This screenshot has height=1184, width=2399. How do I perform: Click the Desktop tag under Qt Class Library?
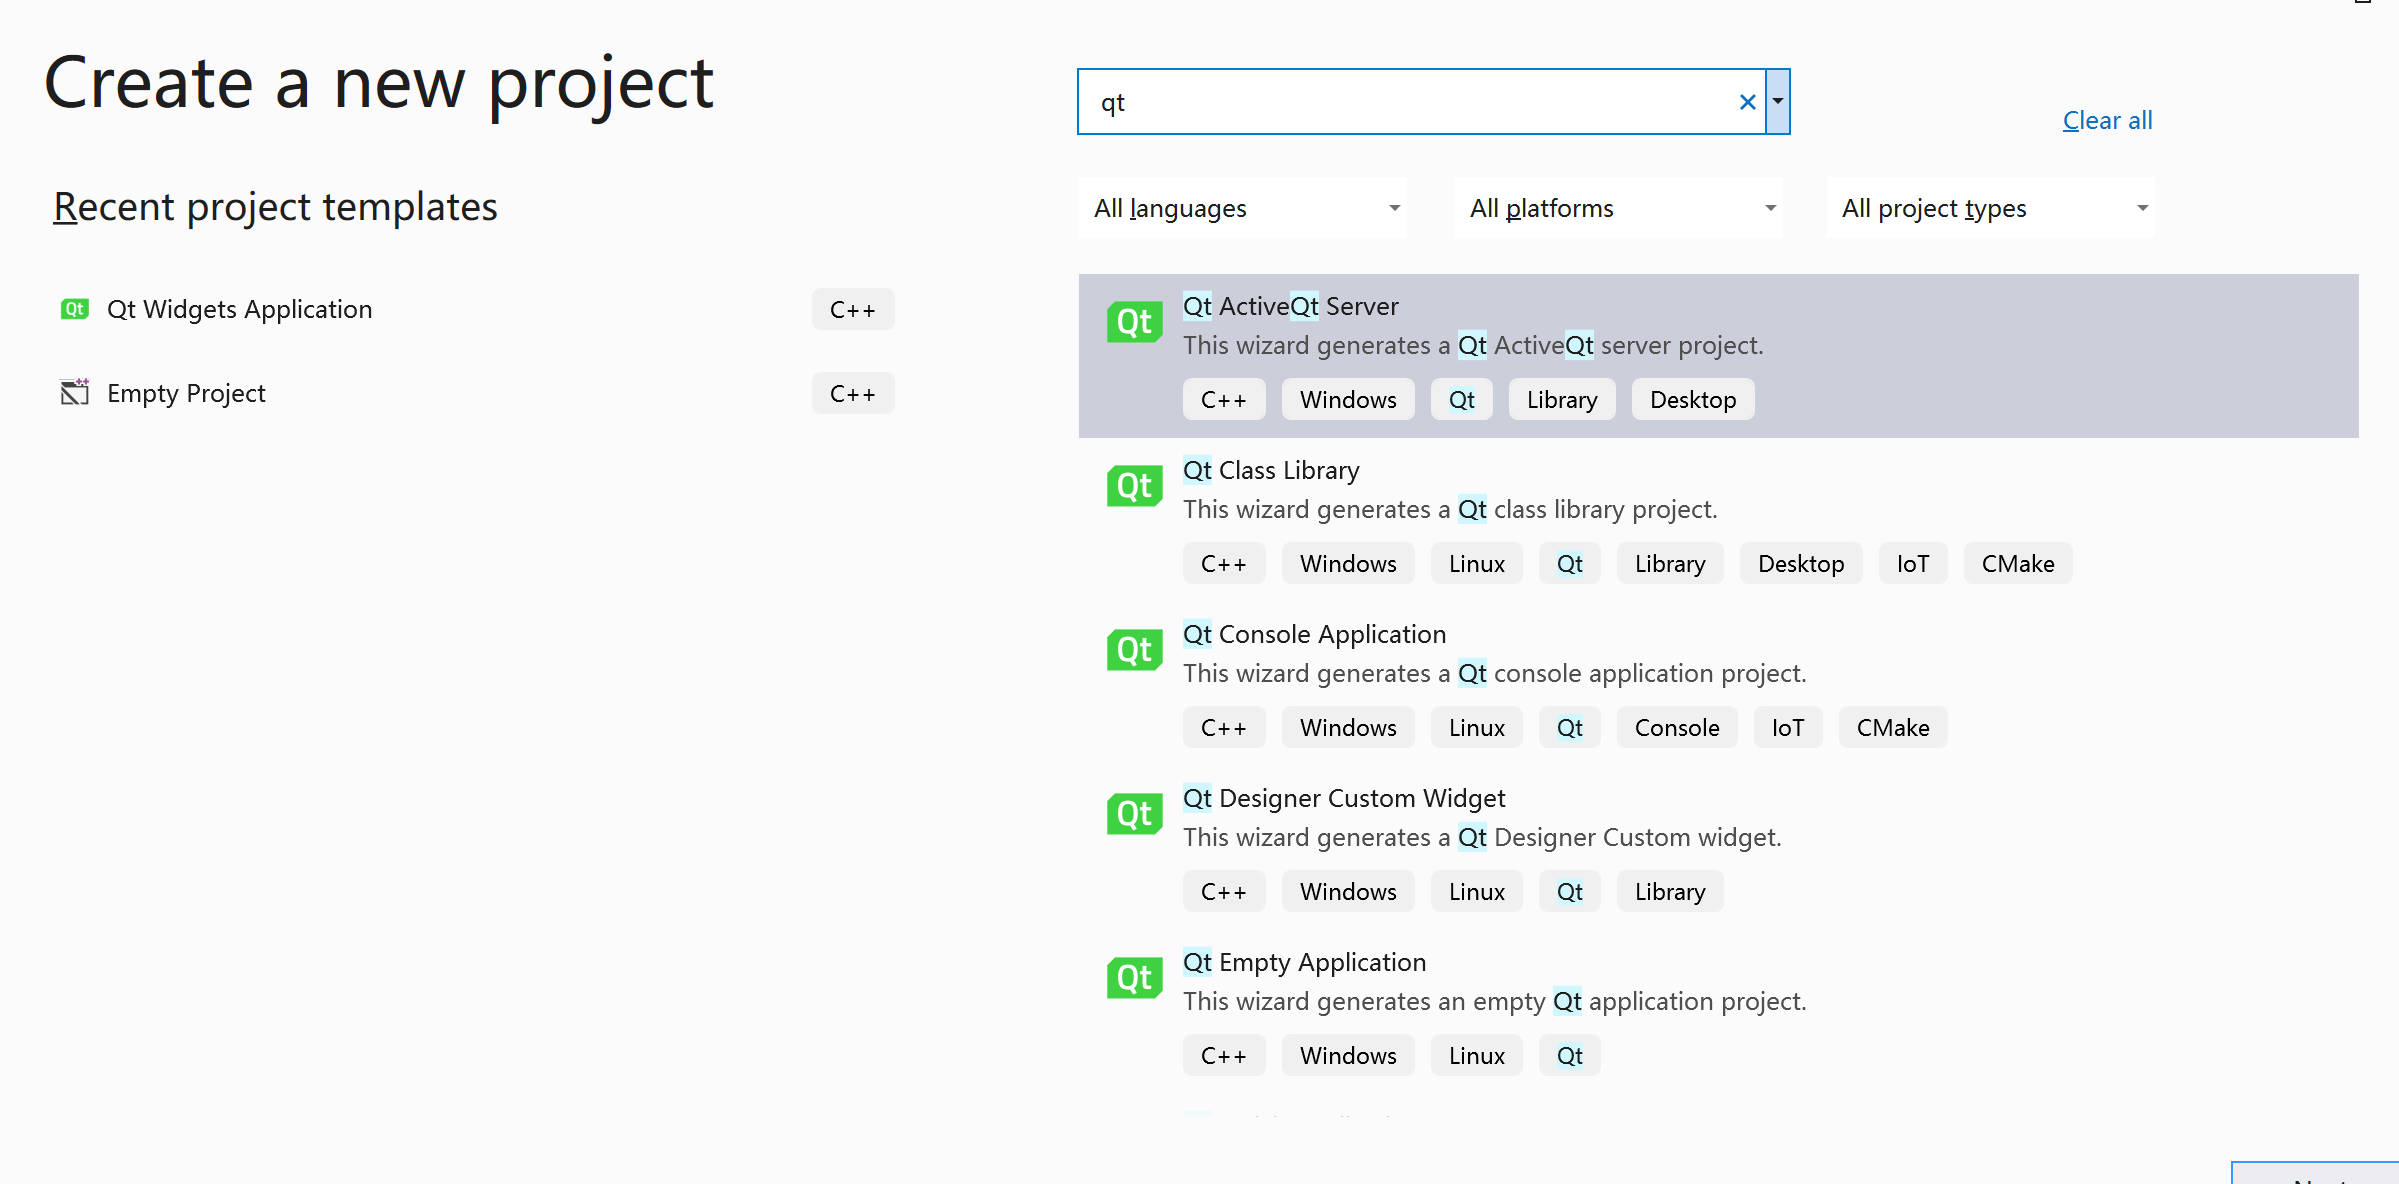tap(1800, 563)
